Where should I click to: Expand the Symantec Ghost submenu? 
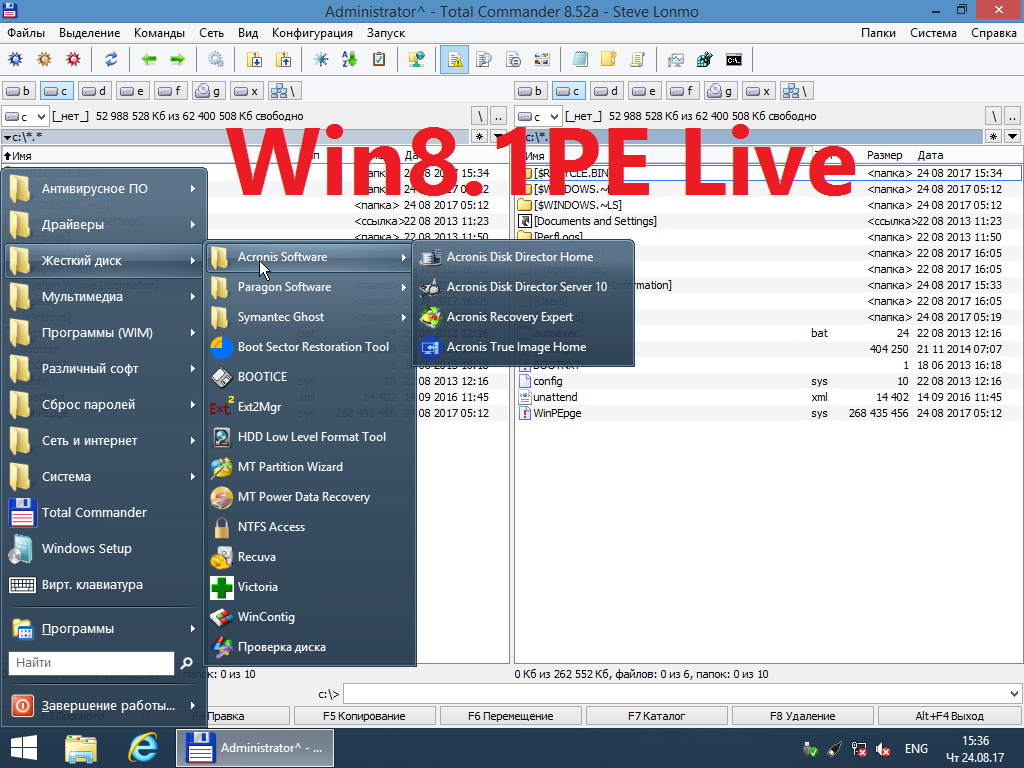[310, 317]
